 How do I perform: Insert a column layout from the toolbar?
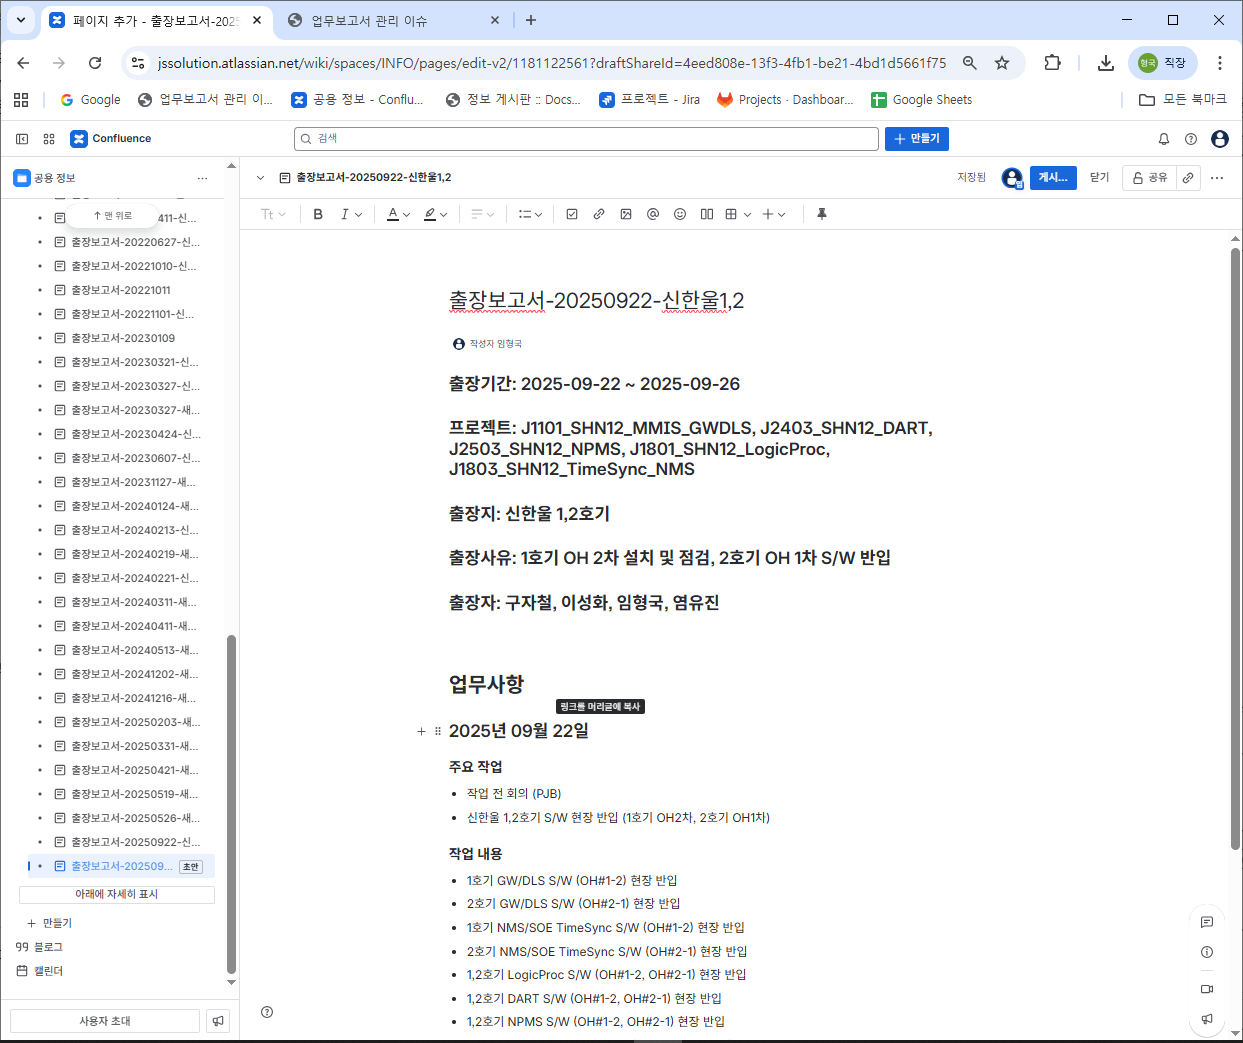click(707, 214)
